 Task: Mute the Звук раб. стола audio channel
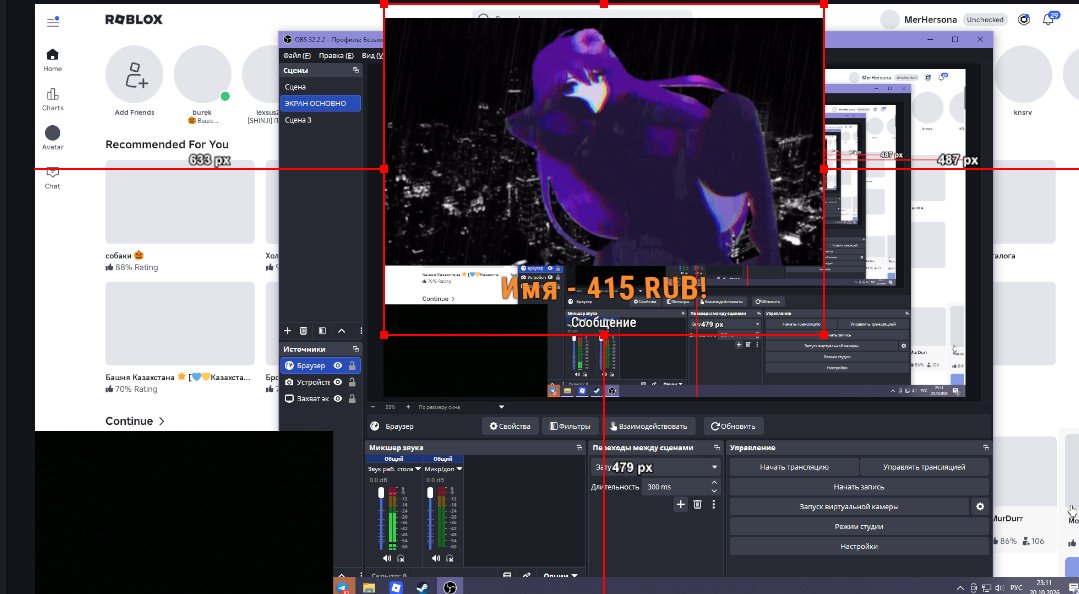pyautogui.click(x=386, y=558)
